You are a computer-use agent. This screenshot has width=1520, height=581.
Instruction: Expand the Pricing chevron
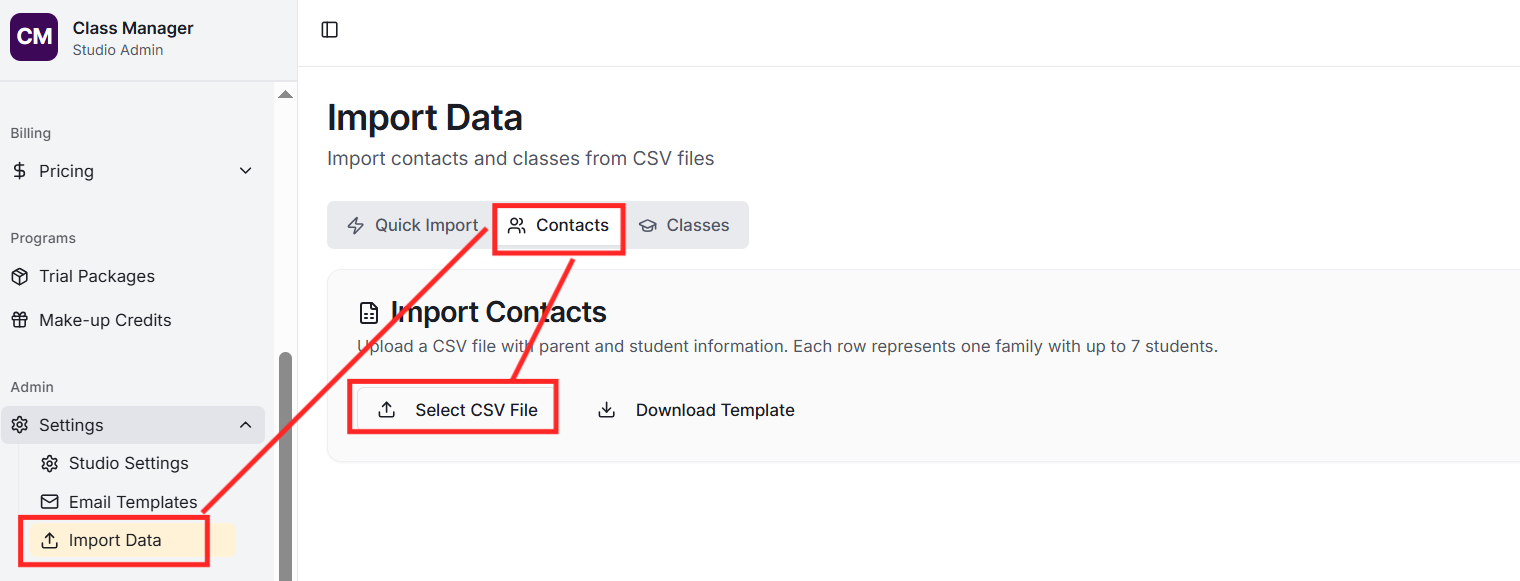246,171
